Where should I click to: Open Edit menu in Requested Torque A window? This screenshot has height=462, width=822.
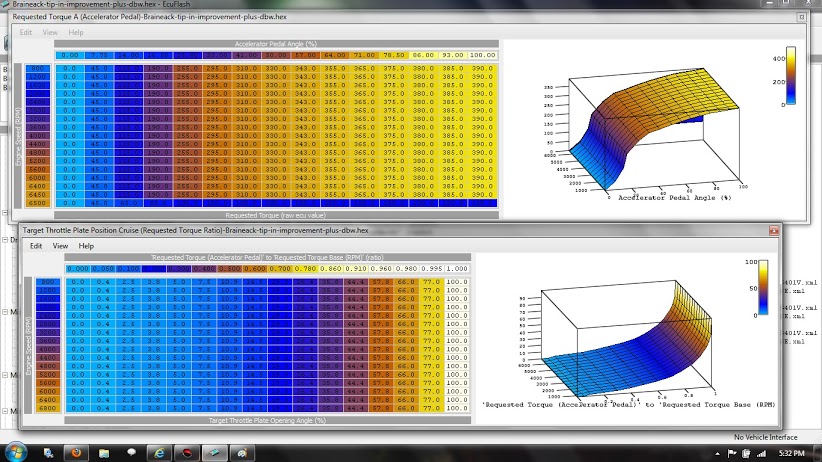27,32
